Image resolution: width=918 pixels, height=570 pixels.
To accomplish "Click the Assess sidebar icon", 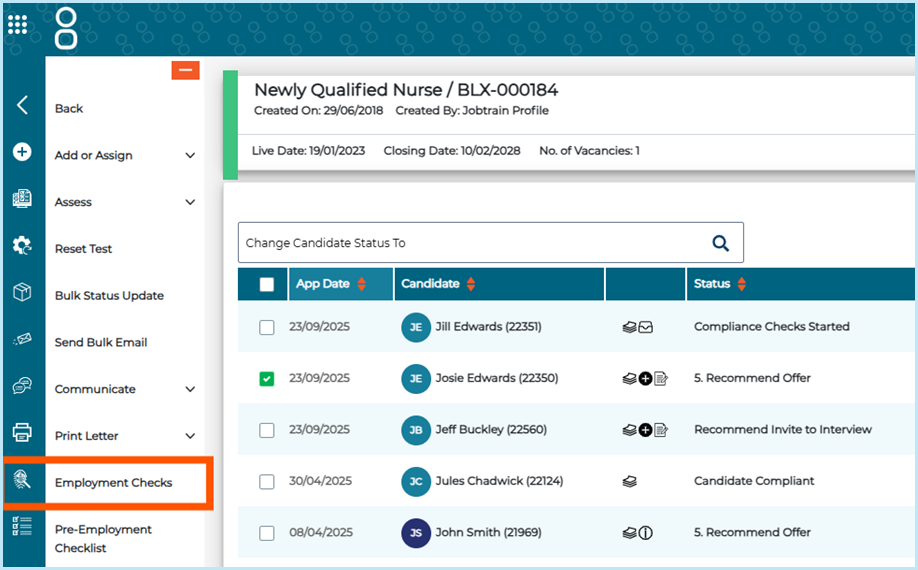I will (22, 198).
